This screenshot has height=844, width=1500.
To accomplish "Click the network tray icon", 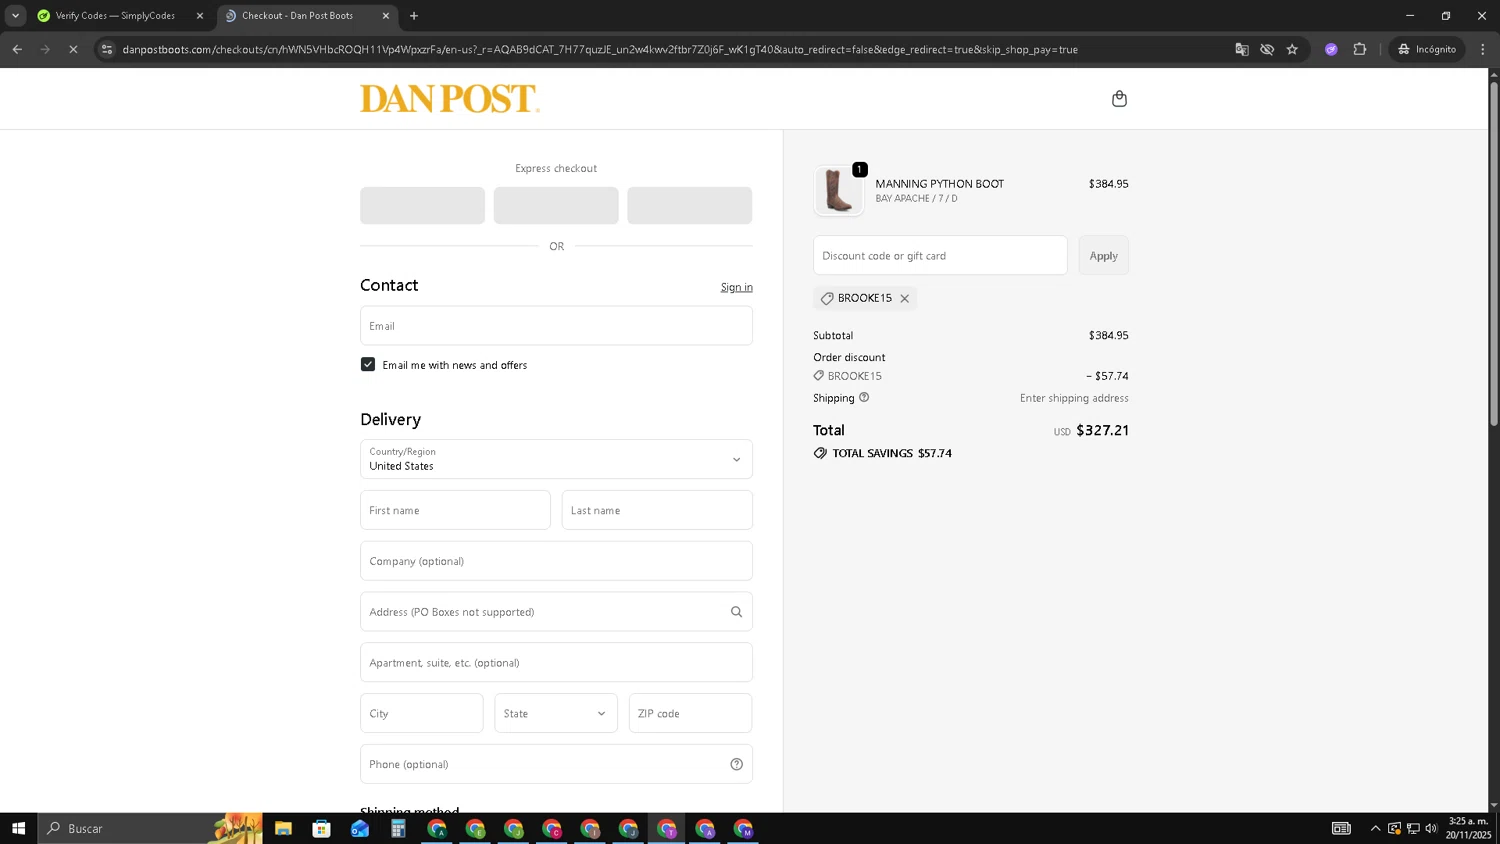I will (x=1413, y=828).
